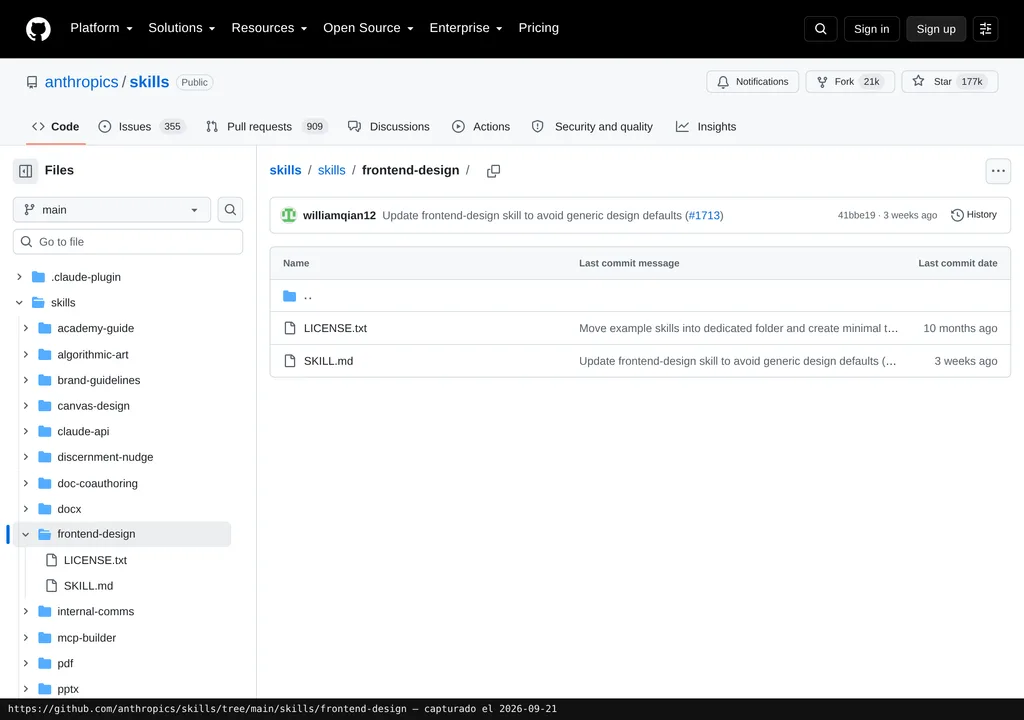Click the academy-guide folder icon
The width and height of the screenshot is (1024, 720).
coord(44,328)
